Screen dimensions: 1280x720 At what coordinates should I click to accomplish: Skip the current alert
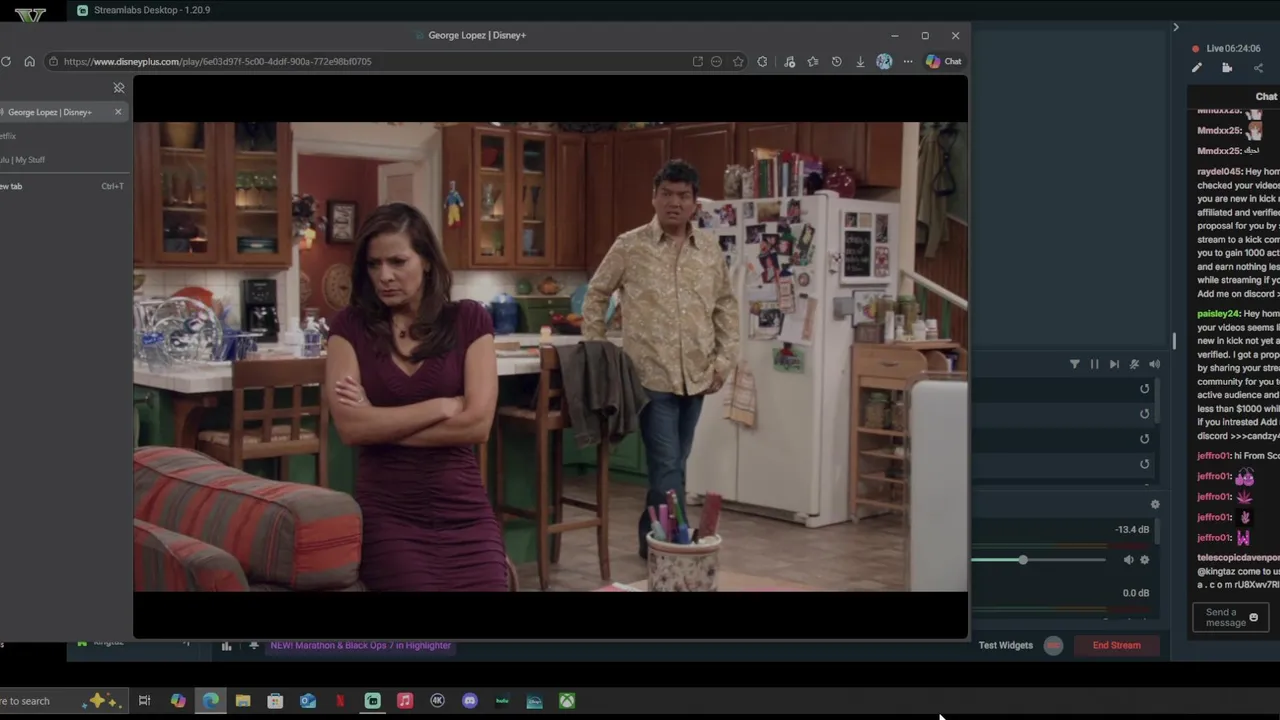(1114, 365)
